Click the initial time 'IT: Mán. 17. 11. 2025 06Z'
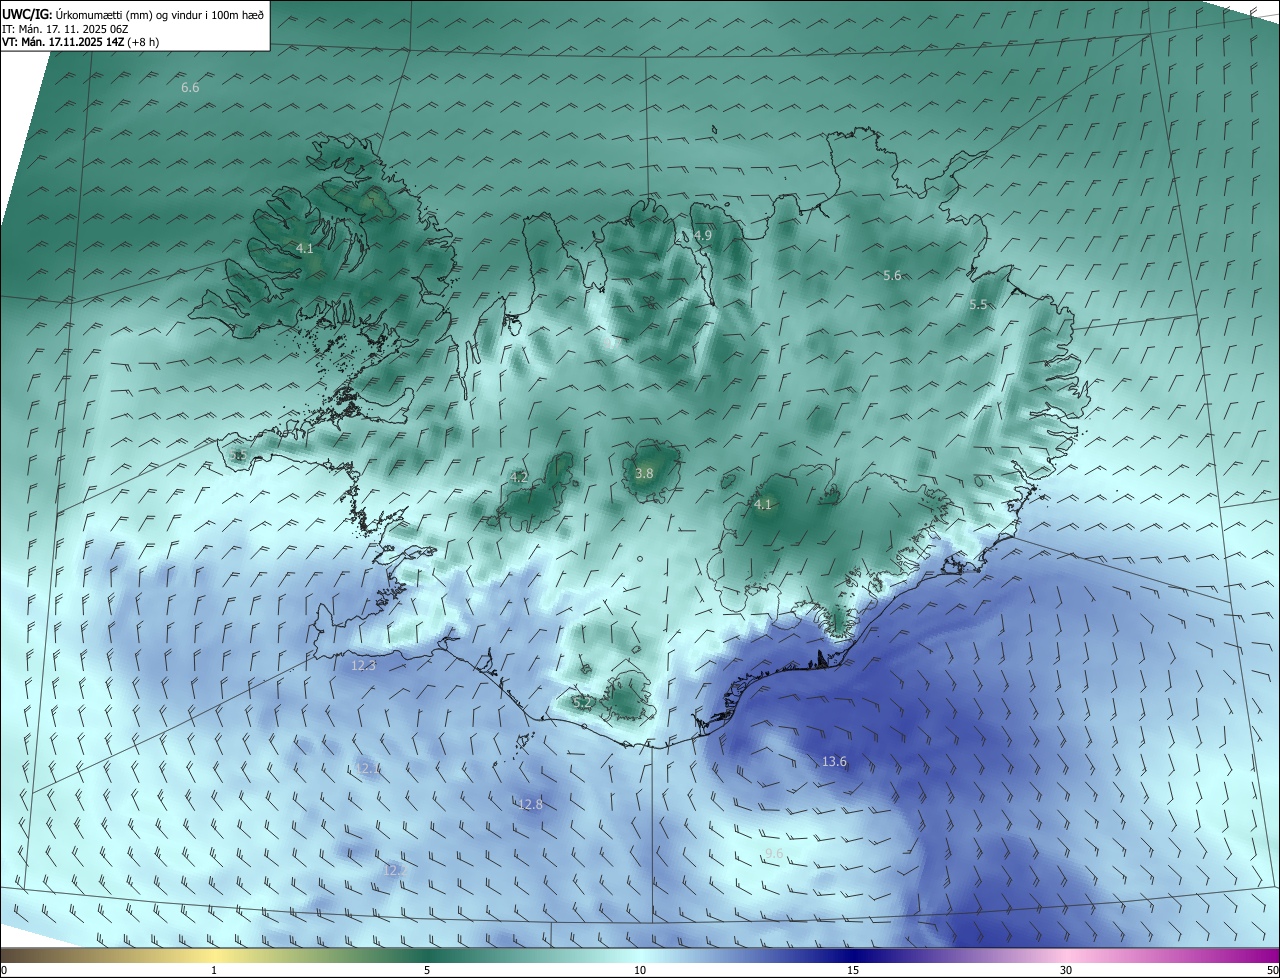This screenshot has height=978, width=1280. click(x=65, y=28)
